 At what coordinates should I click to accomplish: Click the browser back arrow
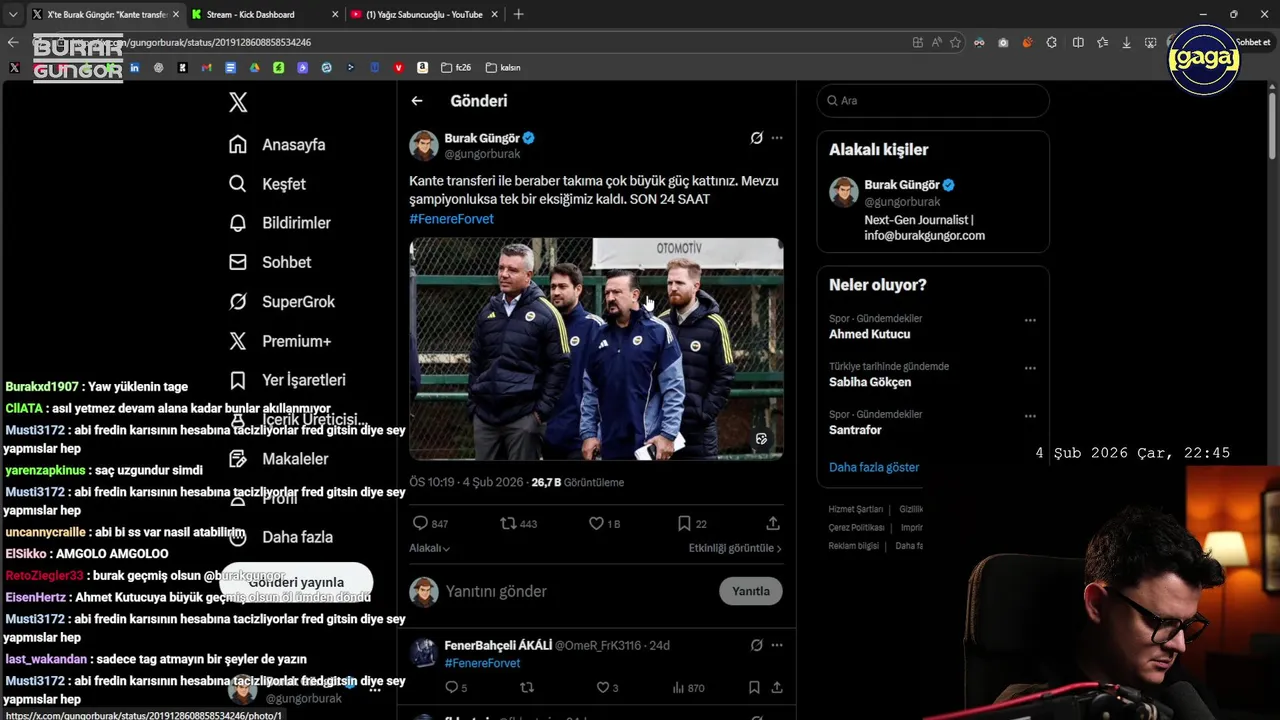pos(13,42)
